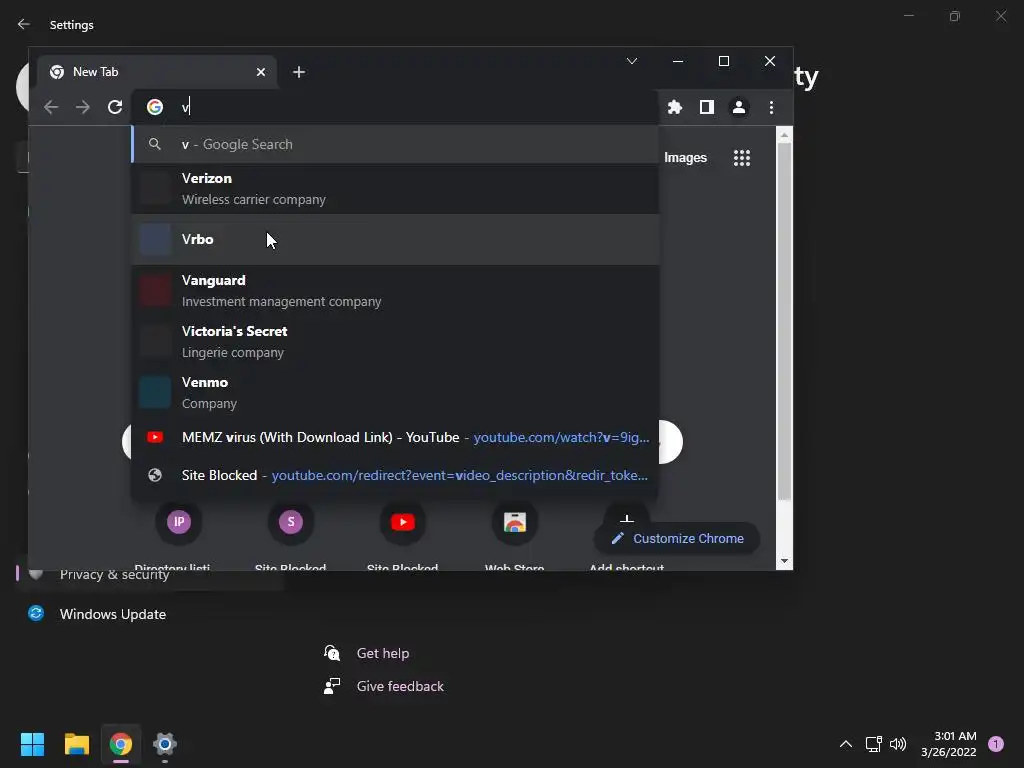Show hidden icons in the system tray
Screen dimensions: 1024x768
(846, 744)
